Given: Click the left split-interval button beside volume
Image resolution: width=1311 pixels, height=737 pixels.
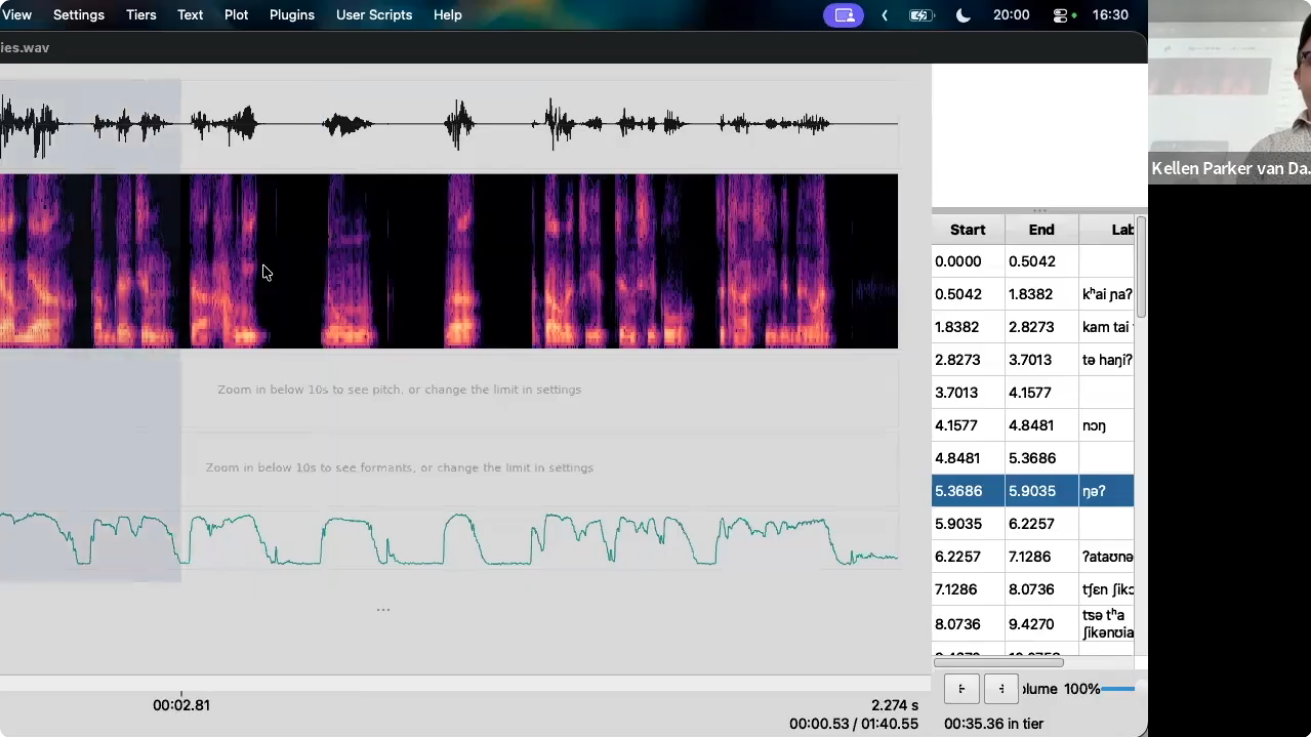Looking at the screenshot, I should click(x=962, y=688).
